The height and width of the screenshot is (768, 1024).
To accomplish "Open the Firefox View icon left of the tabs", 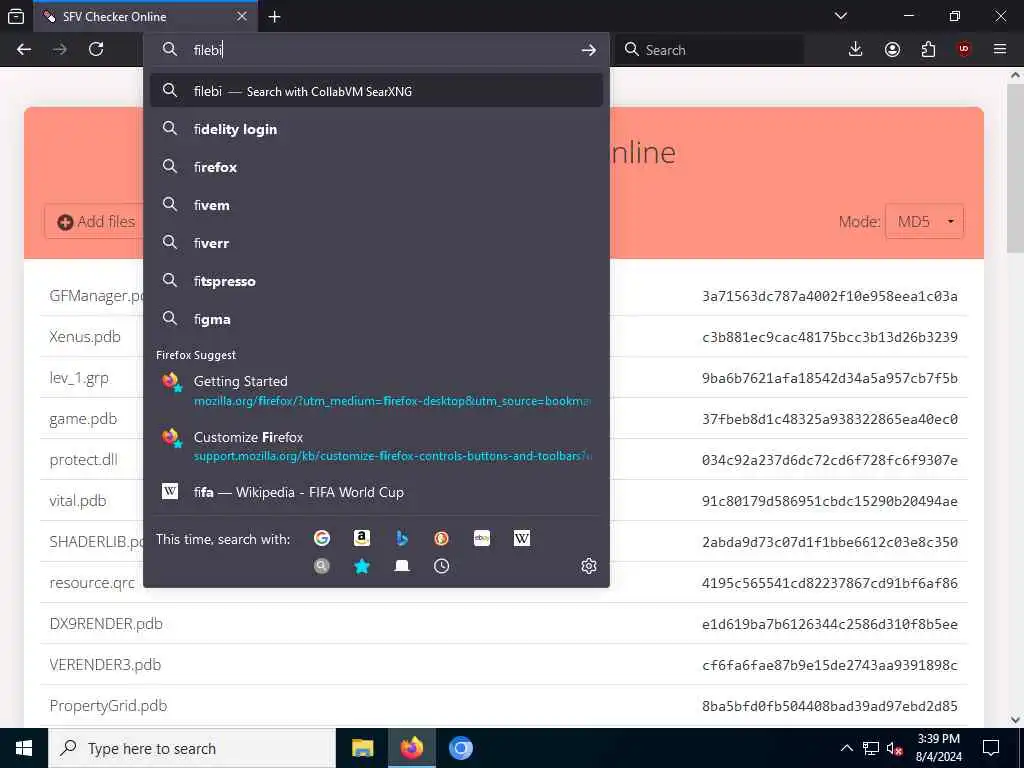I will point(16,16).
